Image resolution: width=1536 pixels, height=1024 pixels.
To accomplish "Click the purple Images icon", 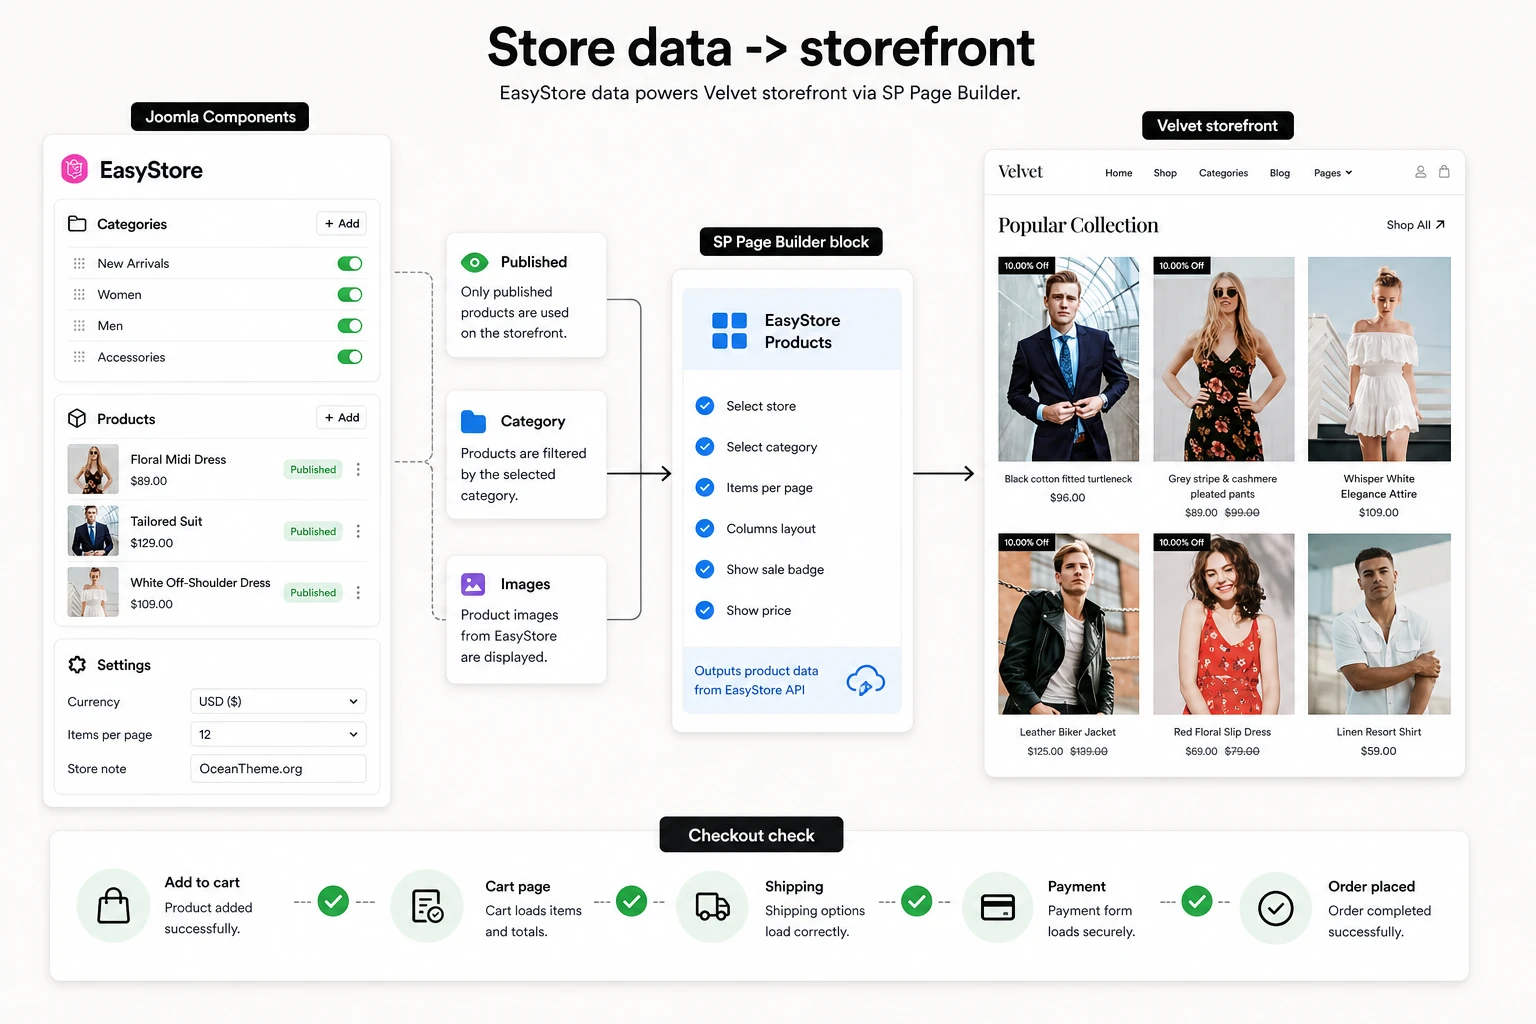I will pos(473,584).
